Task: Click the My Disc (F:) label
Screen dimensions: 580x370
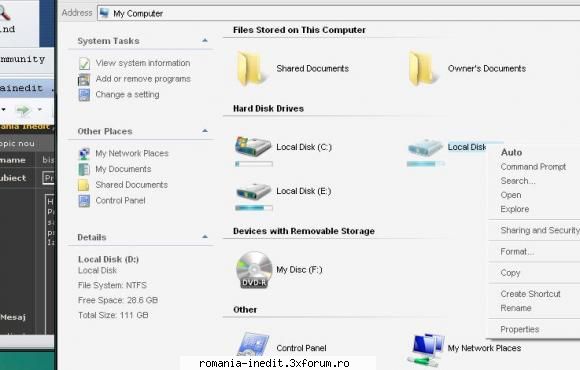Action: (299, 269)
